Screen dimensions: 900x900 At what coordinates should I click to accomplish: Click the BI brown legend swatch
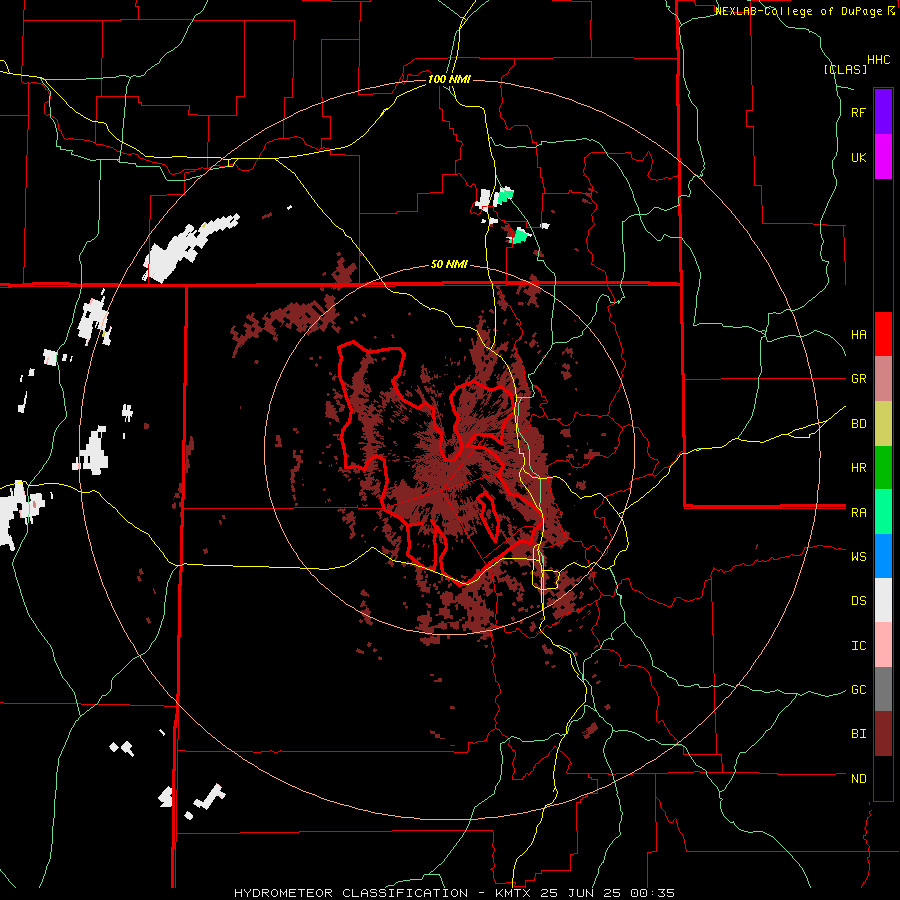[x=883, y=734]
